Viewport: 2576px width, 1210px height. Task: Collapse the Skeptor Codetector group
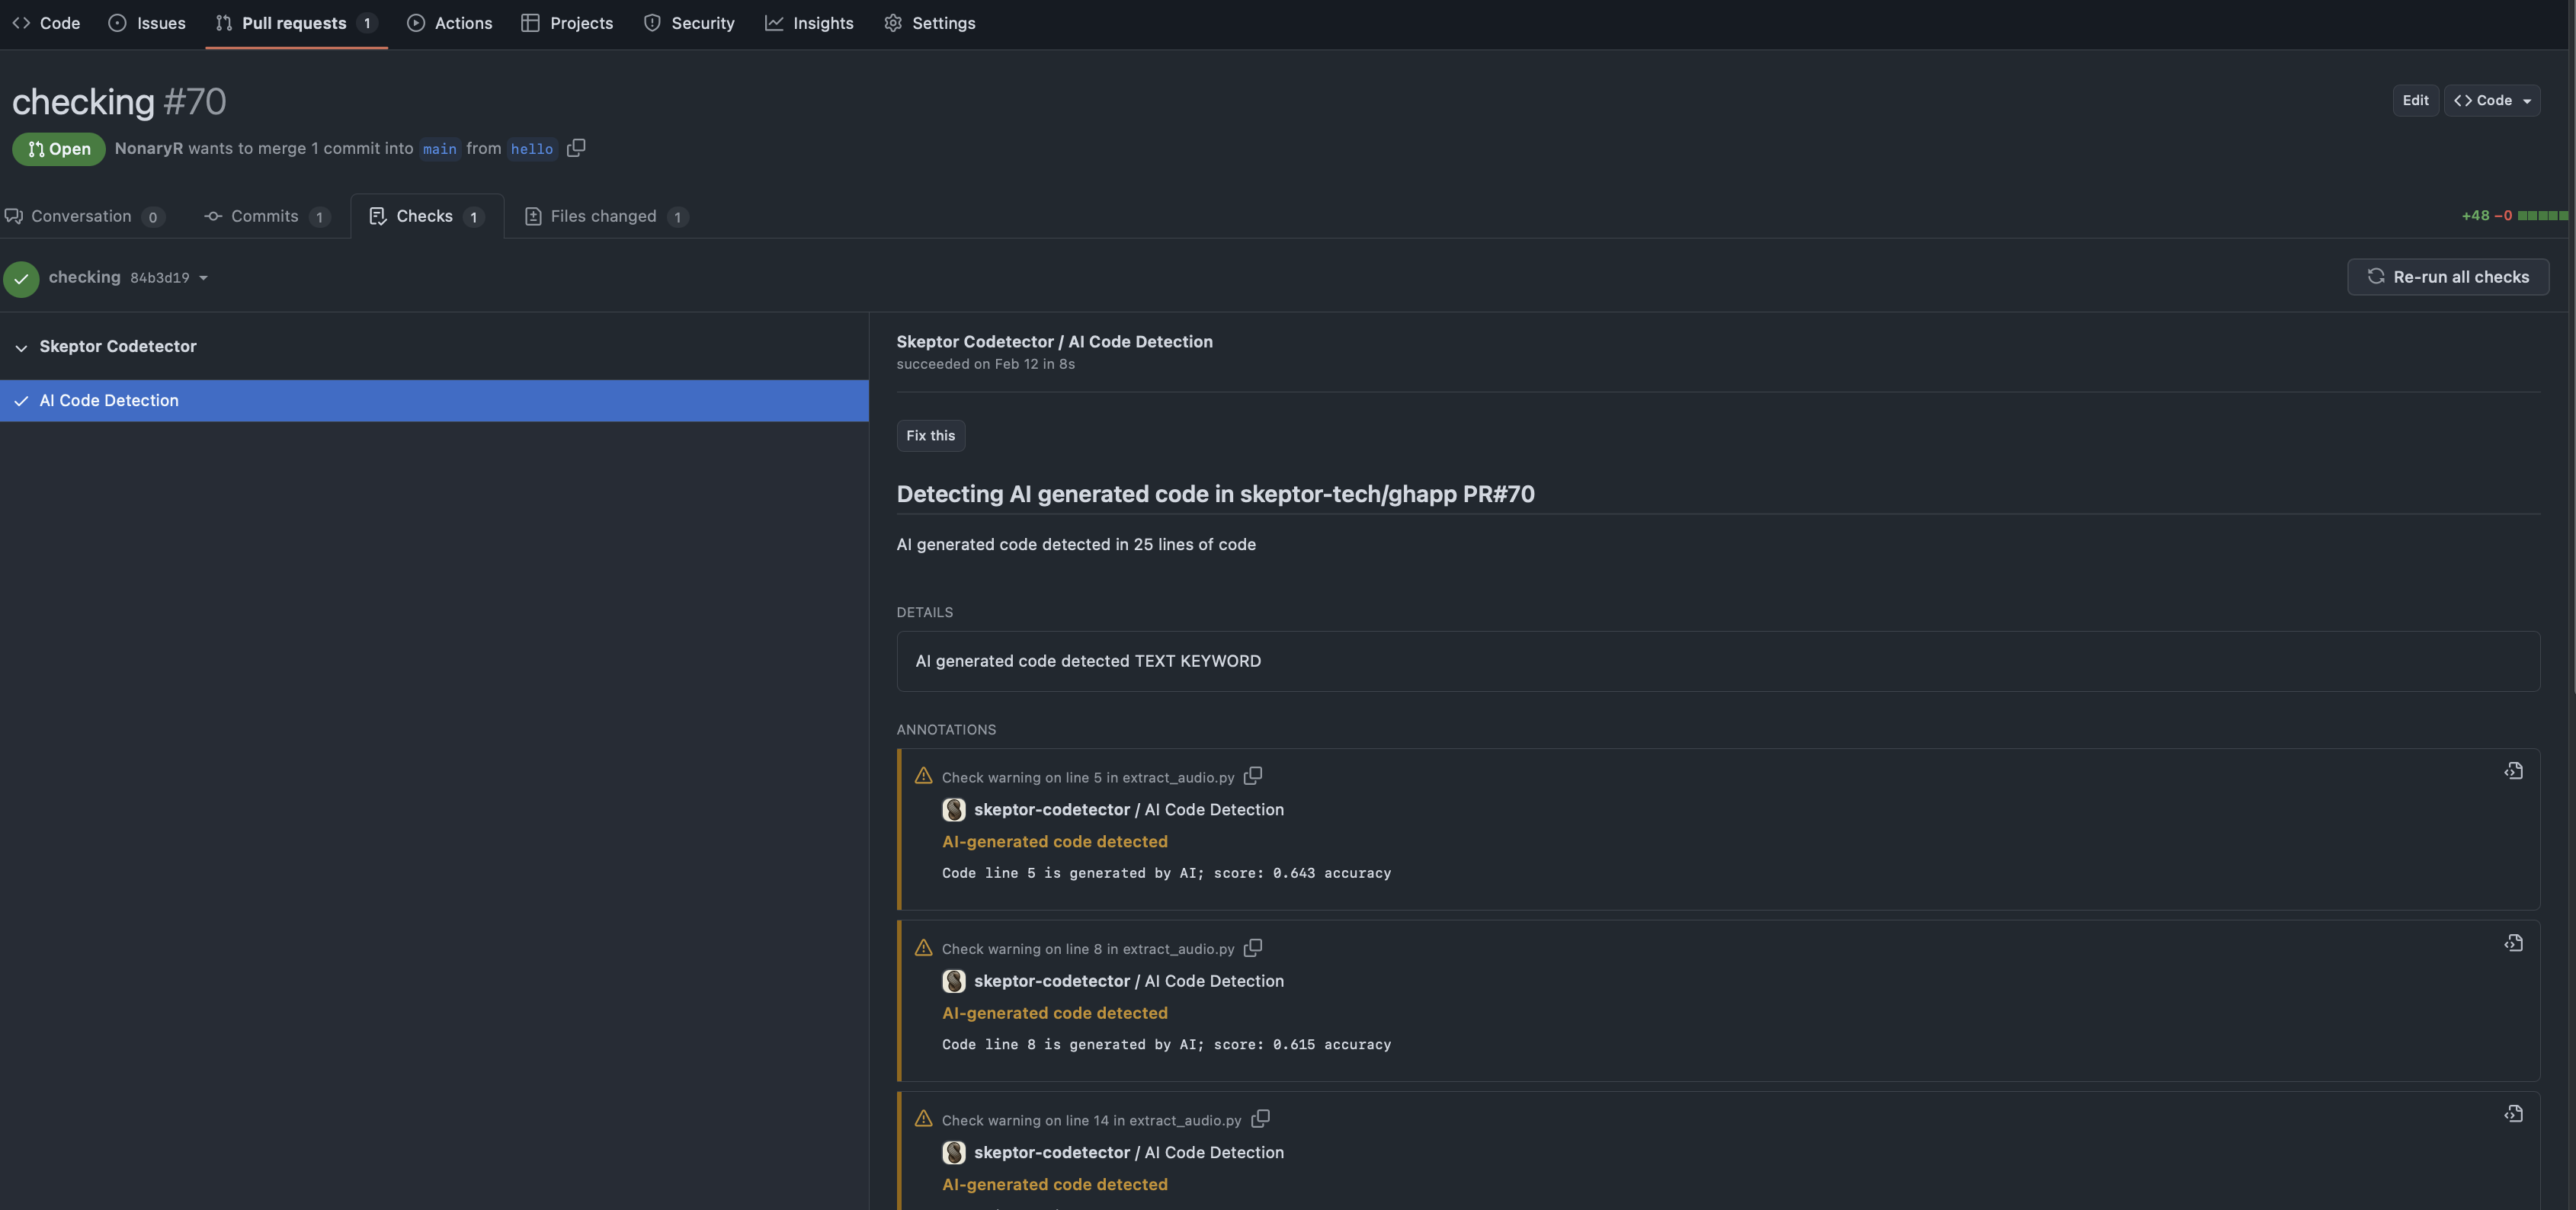coord(21,347)
